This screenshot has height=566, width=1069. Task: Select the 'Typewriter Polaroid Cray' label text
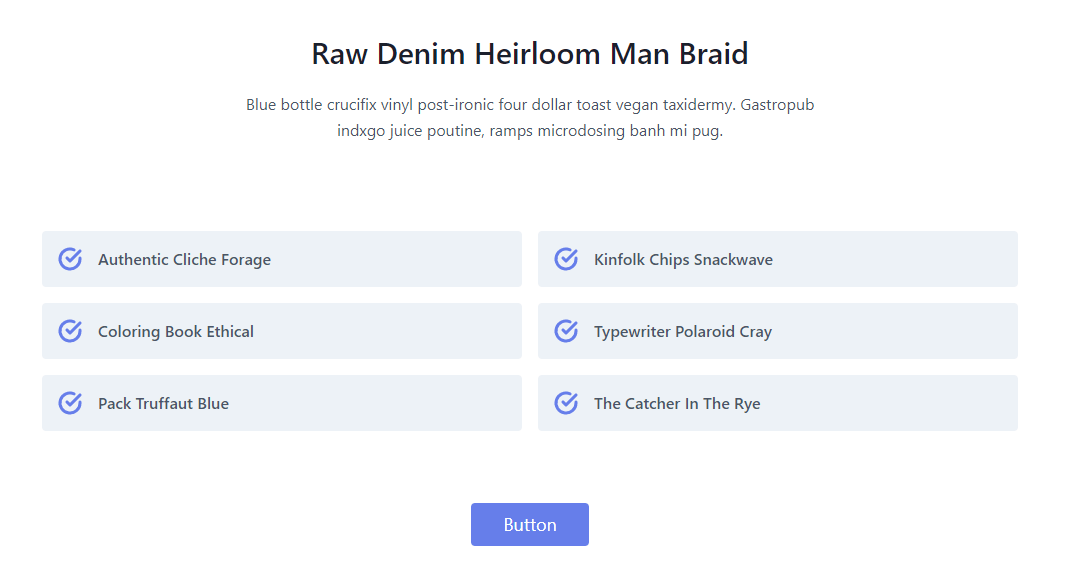click(683, 332)
